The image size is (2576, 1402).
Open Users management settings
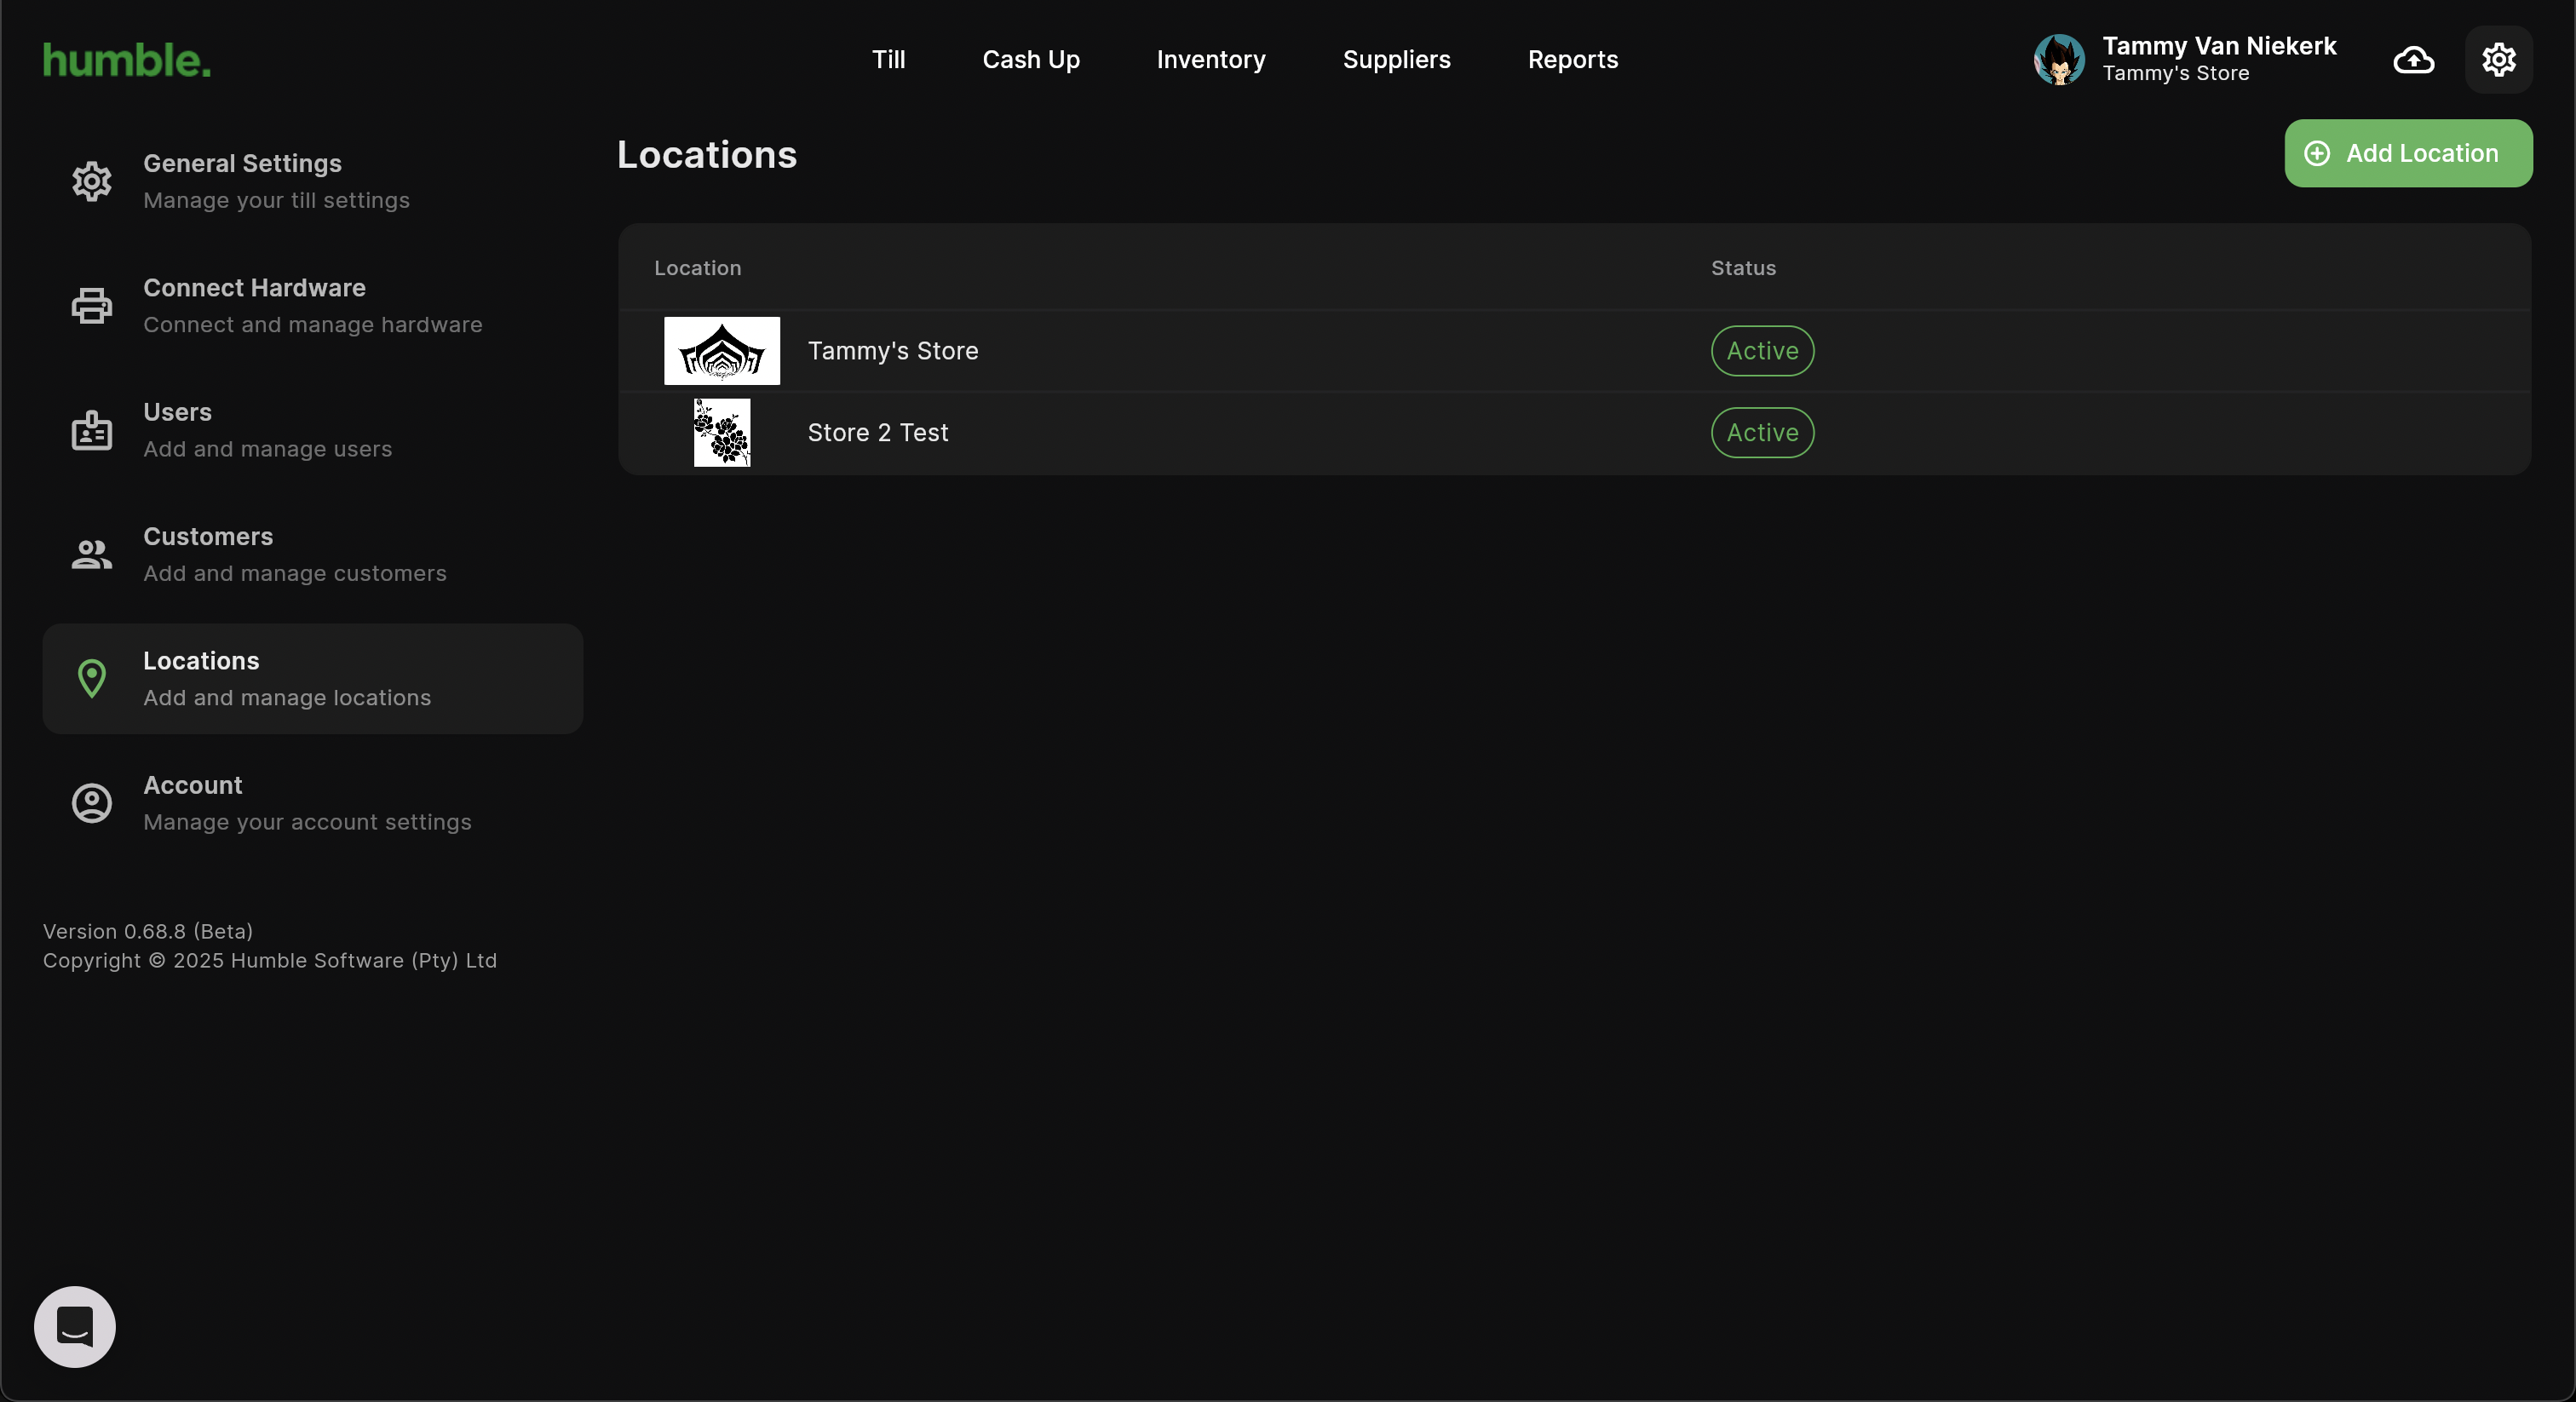312,430
